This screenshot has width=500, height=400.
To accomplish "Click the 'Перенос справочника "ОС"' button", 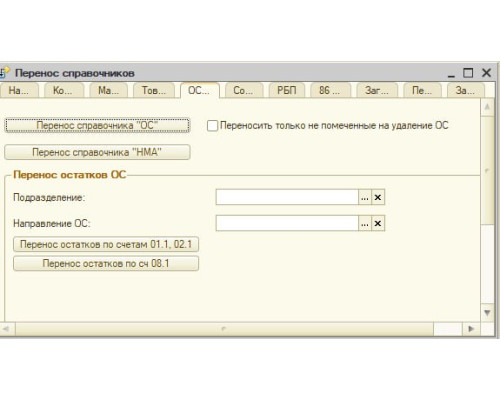I will coord(97,125).
